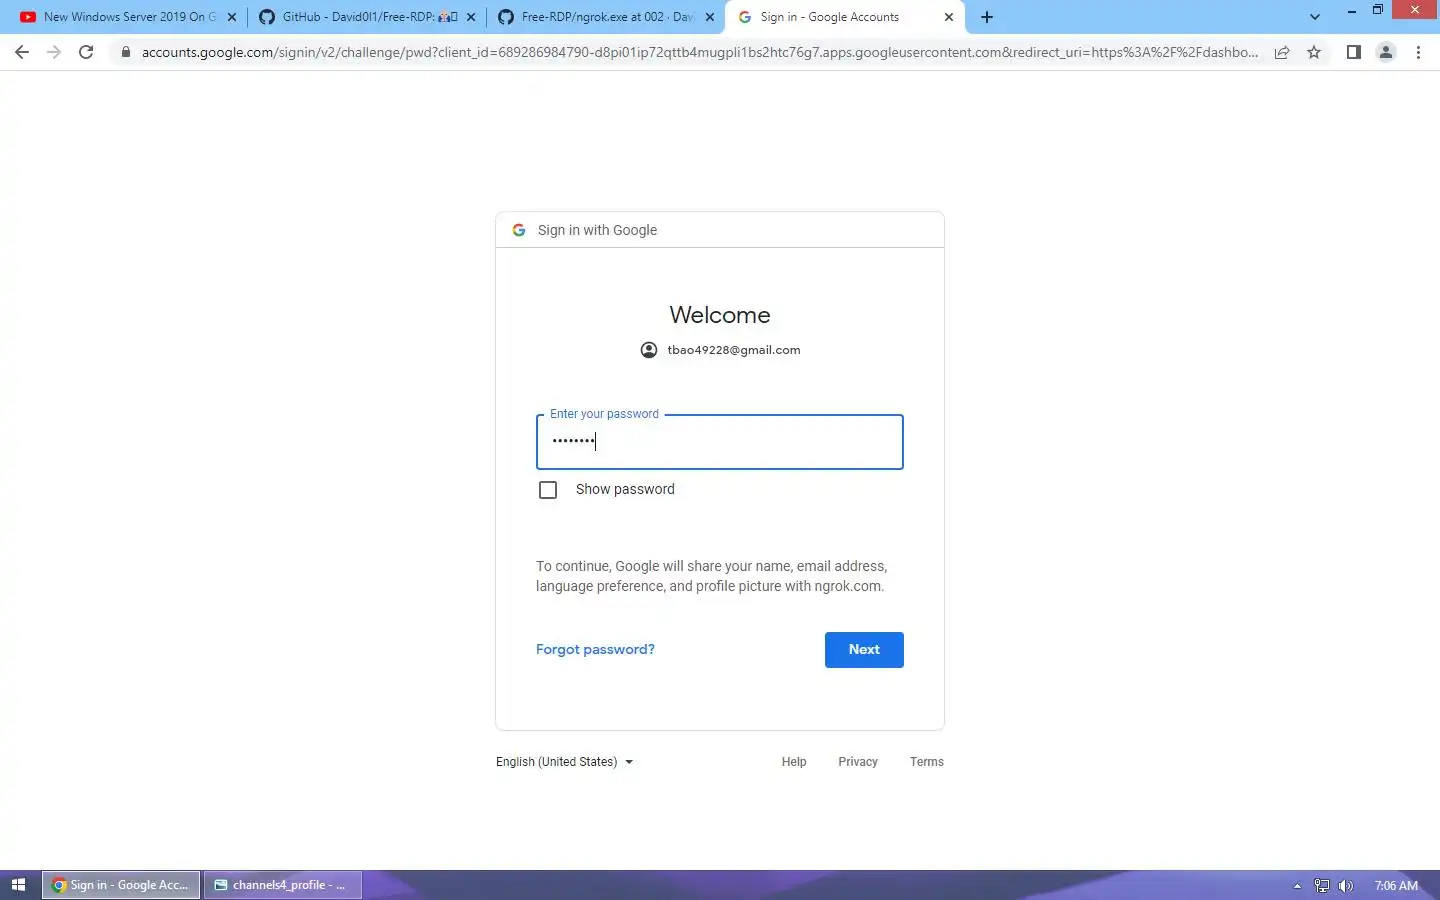The width and height of the screenshot is (1440, 900).
Task: Open the Windows Start menu
Action: pyautogui.click(x=18, y=885)
